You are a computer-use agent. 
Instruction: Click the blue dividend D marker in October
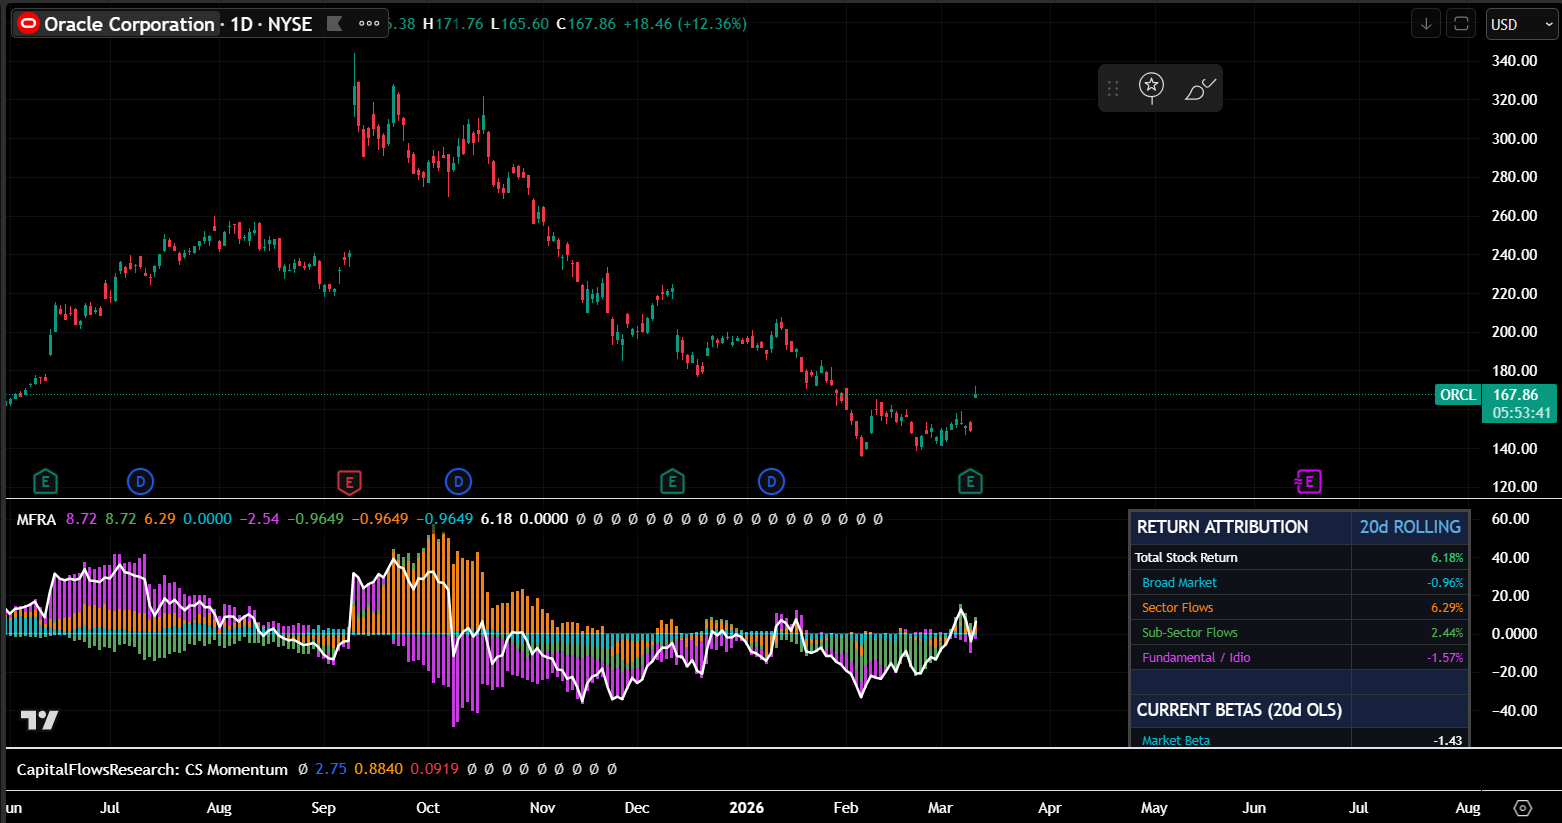click(x=458, y=482)
